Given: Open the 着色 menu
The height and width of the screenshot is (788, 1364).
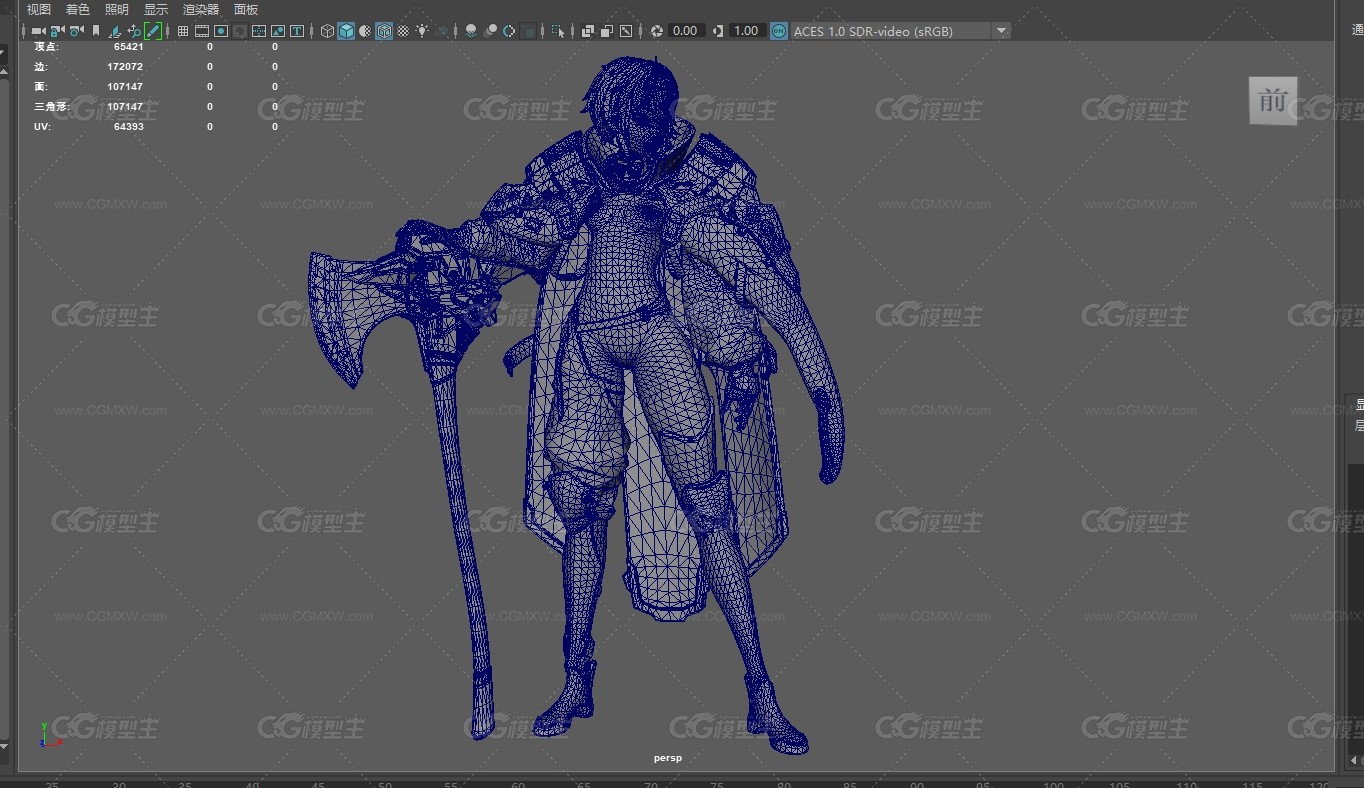Looking at the screenshot, I should point(78,9).
